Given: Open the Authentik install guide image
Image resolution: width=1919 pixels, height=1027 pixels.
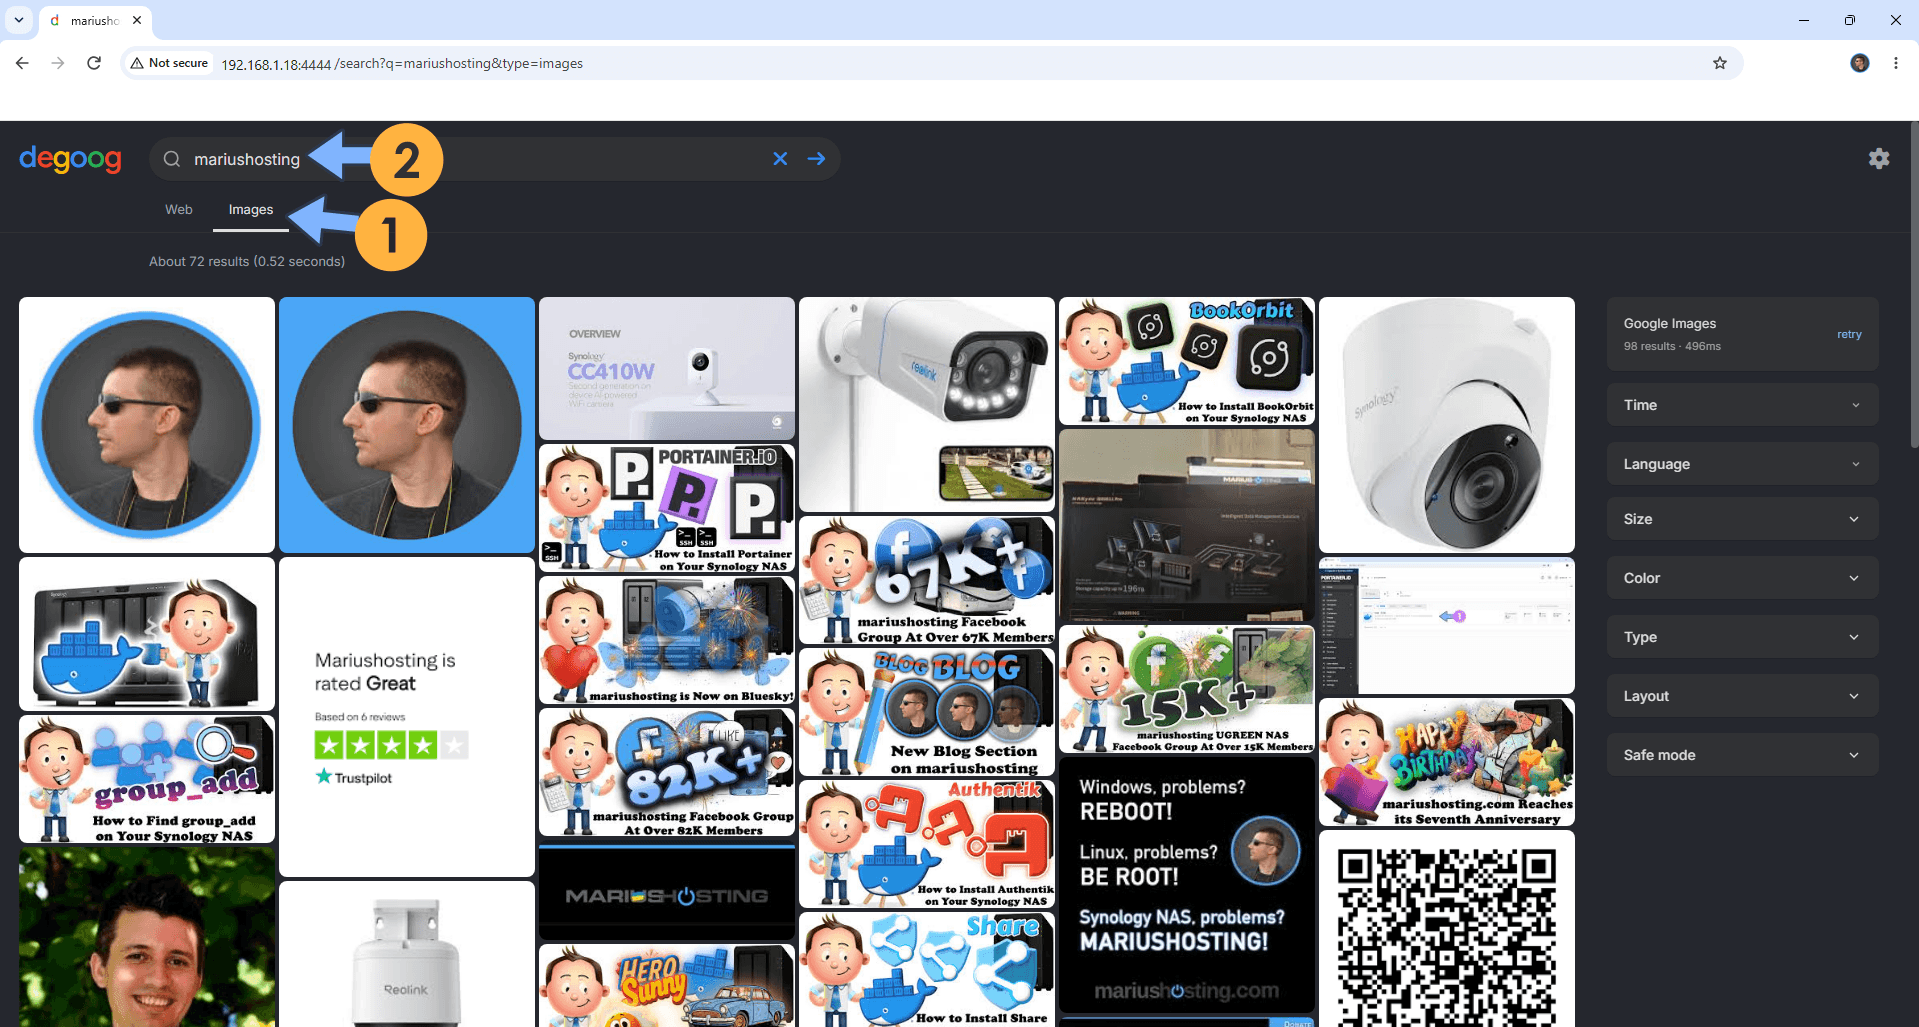Looking at the screenshot, I should click(927, 845).
